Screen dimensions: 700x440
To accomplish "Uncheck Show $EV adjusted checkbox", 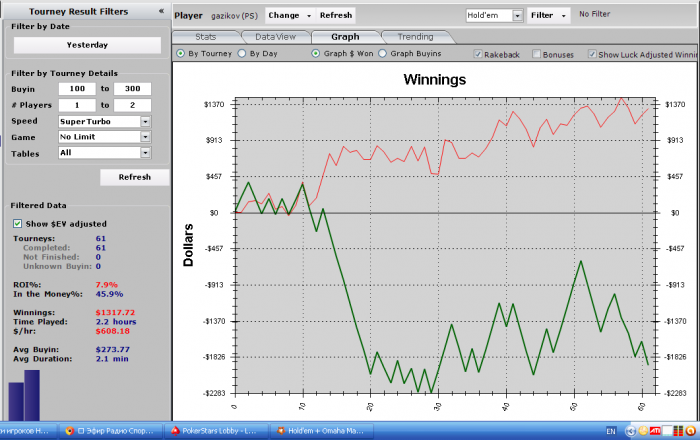I will (17, 224).
